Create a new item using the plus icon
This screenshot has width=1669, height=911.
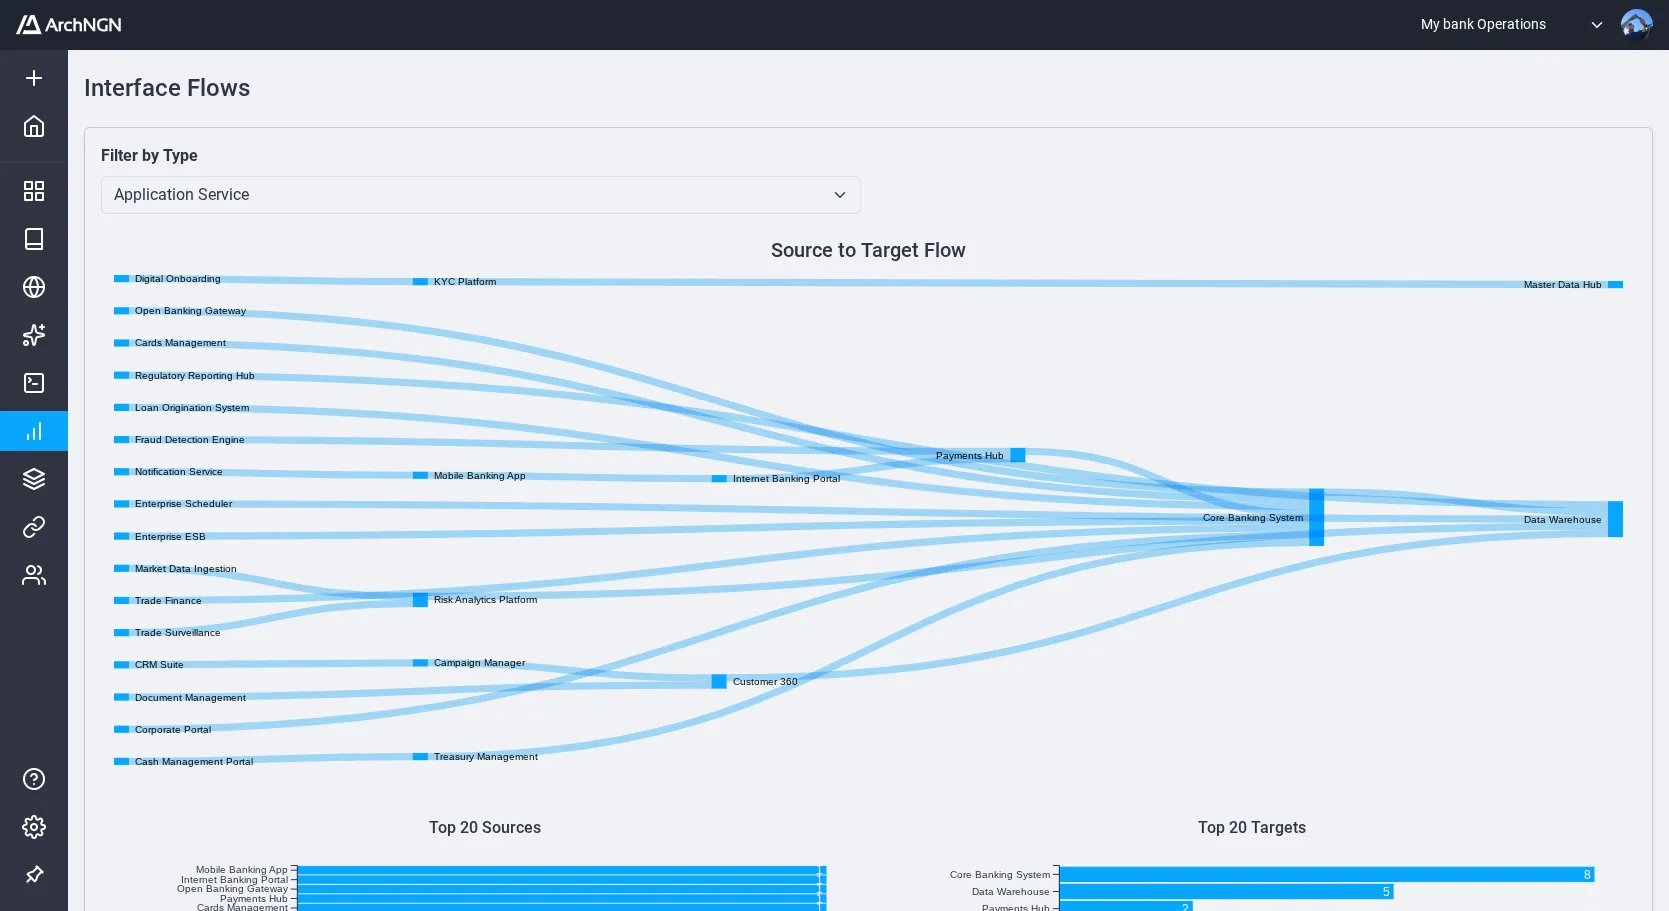pyautogui.click(x=34, y=77)
